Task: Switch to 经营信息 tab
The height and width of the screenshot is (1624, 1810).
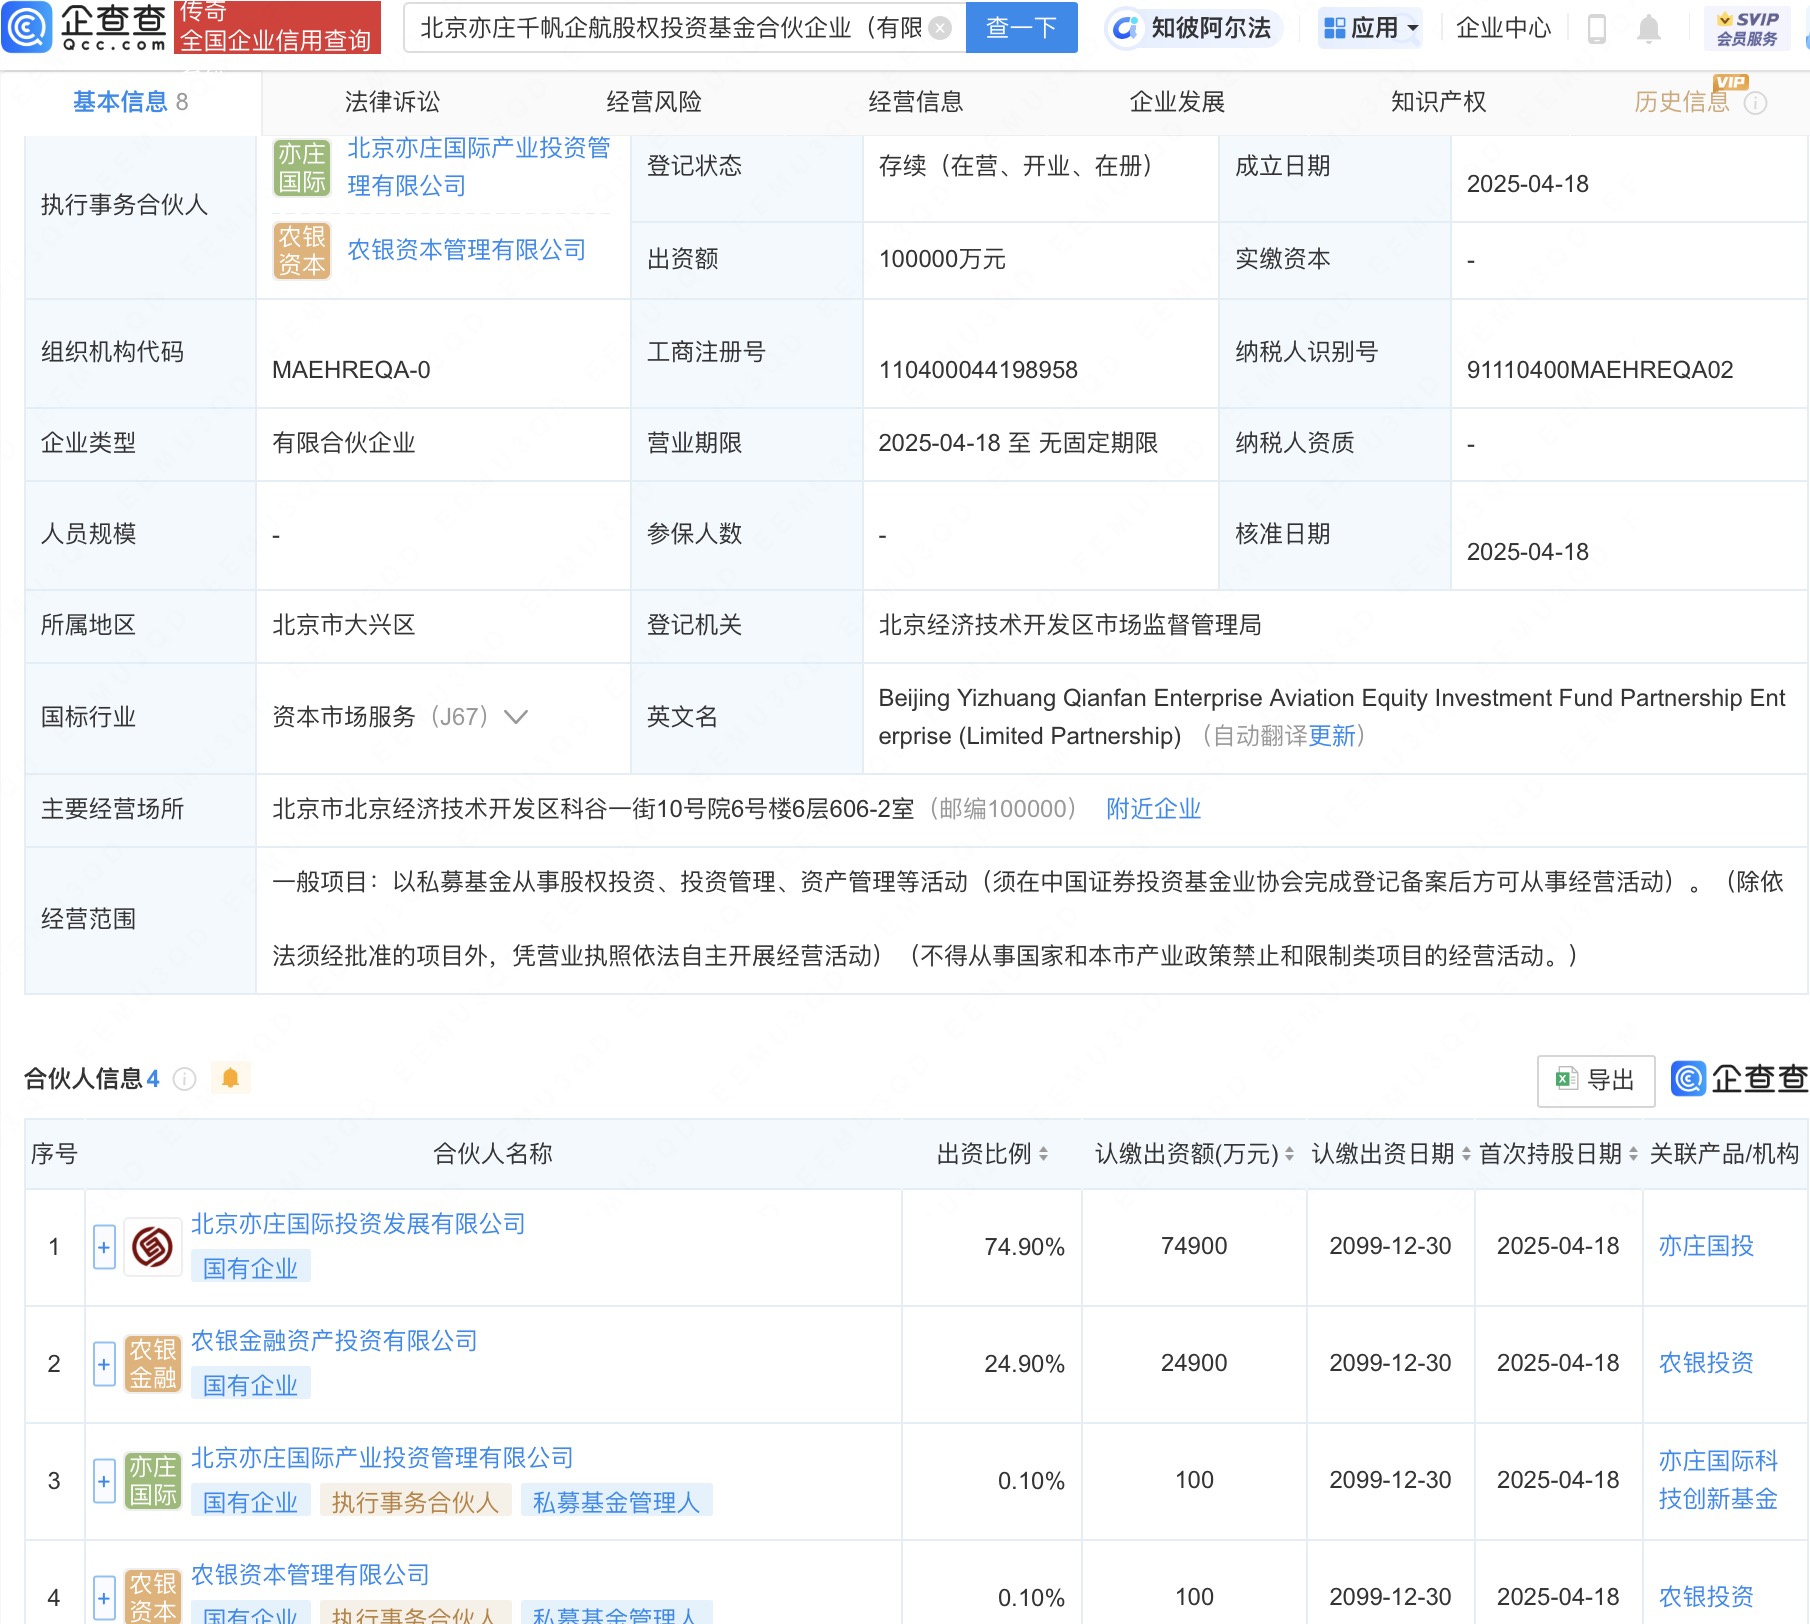Action: click(x=916, y=102)
